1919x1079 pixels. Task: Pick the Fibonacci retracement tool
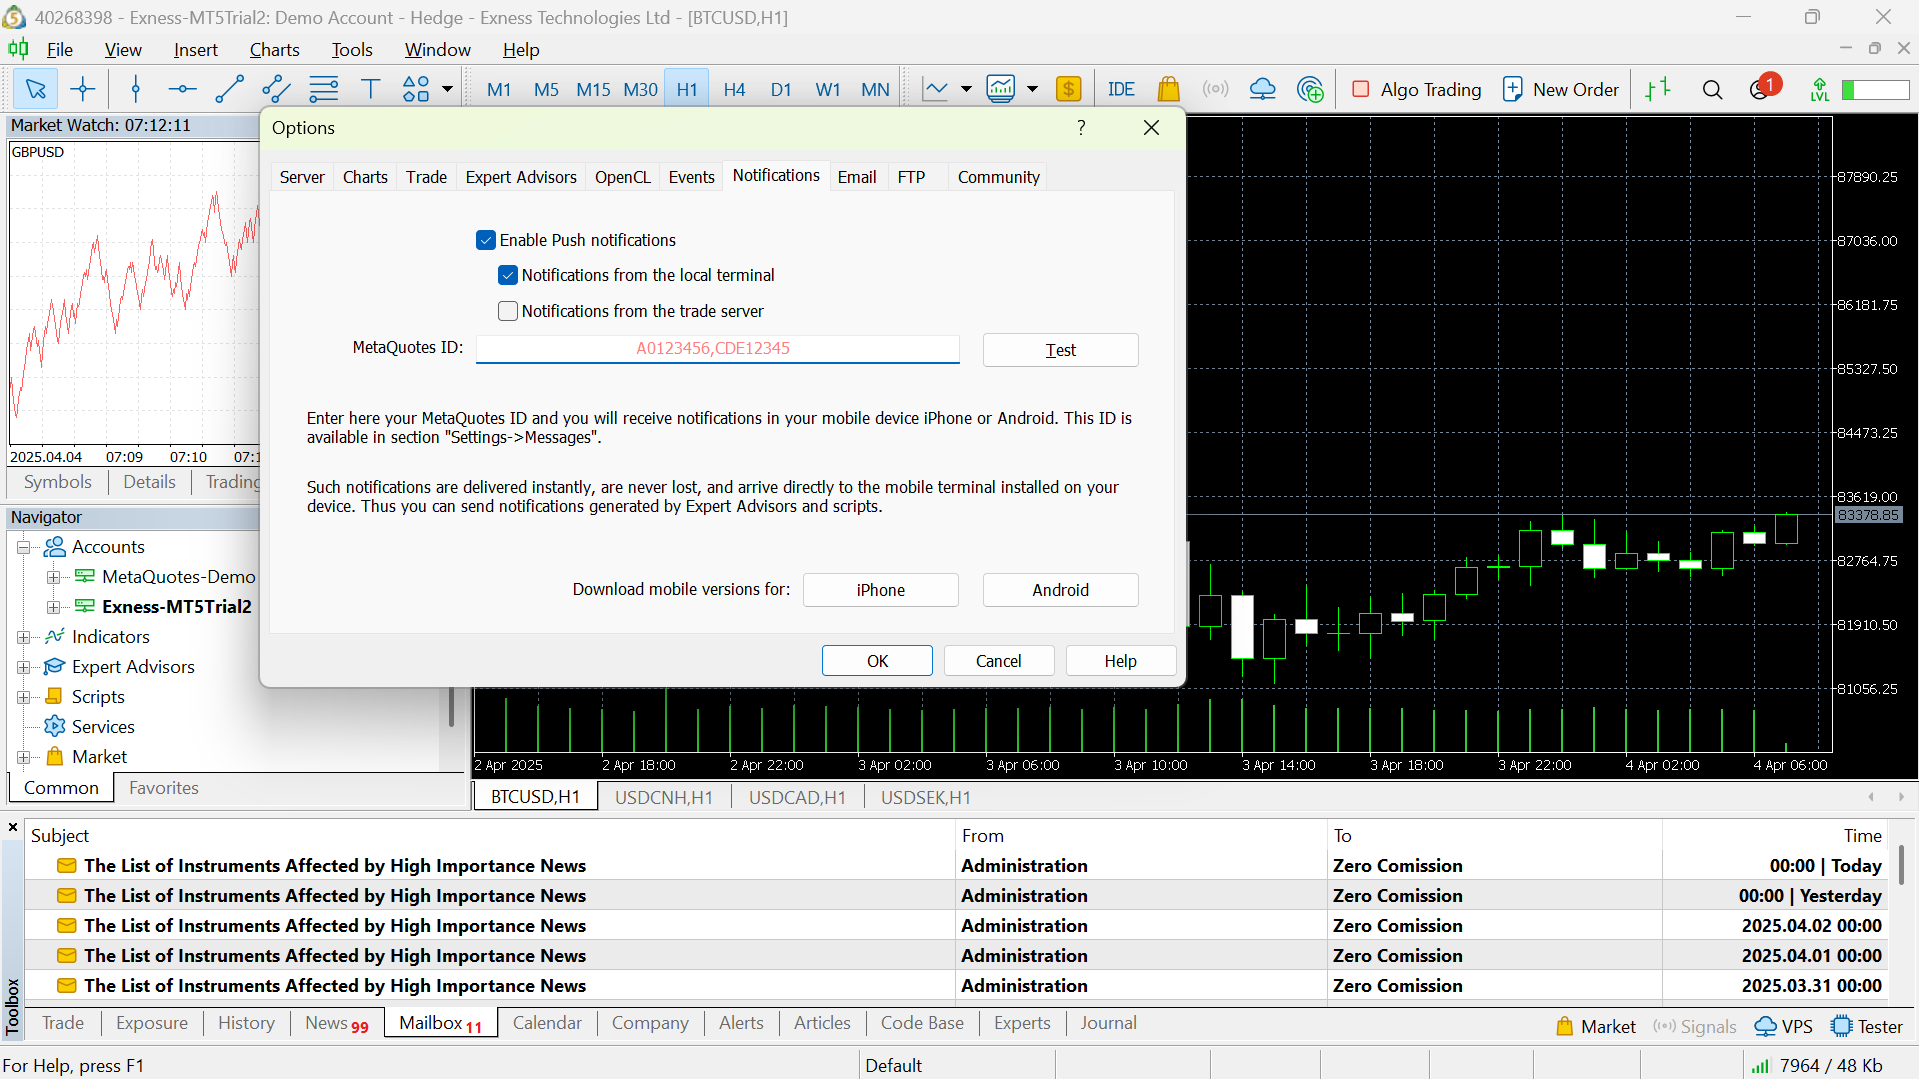click(x=323, y=89)
